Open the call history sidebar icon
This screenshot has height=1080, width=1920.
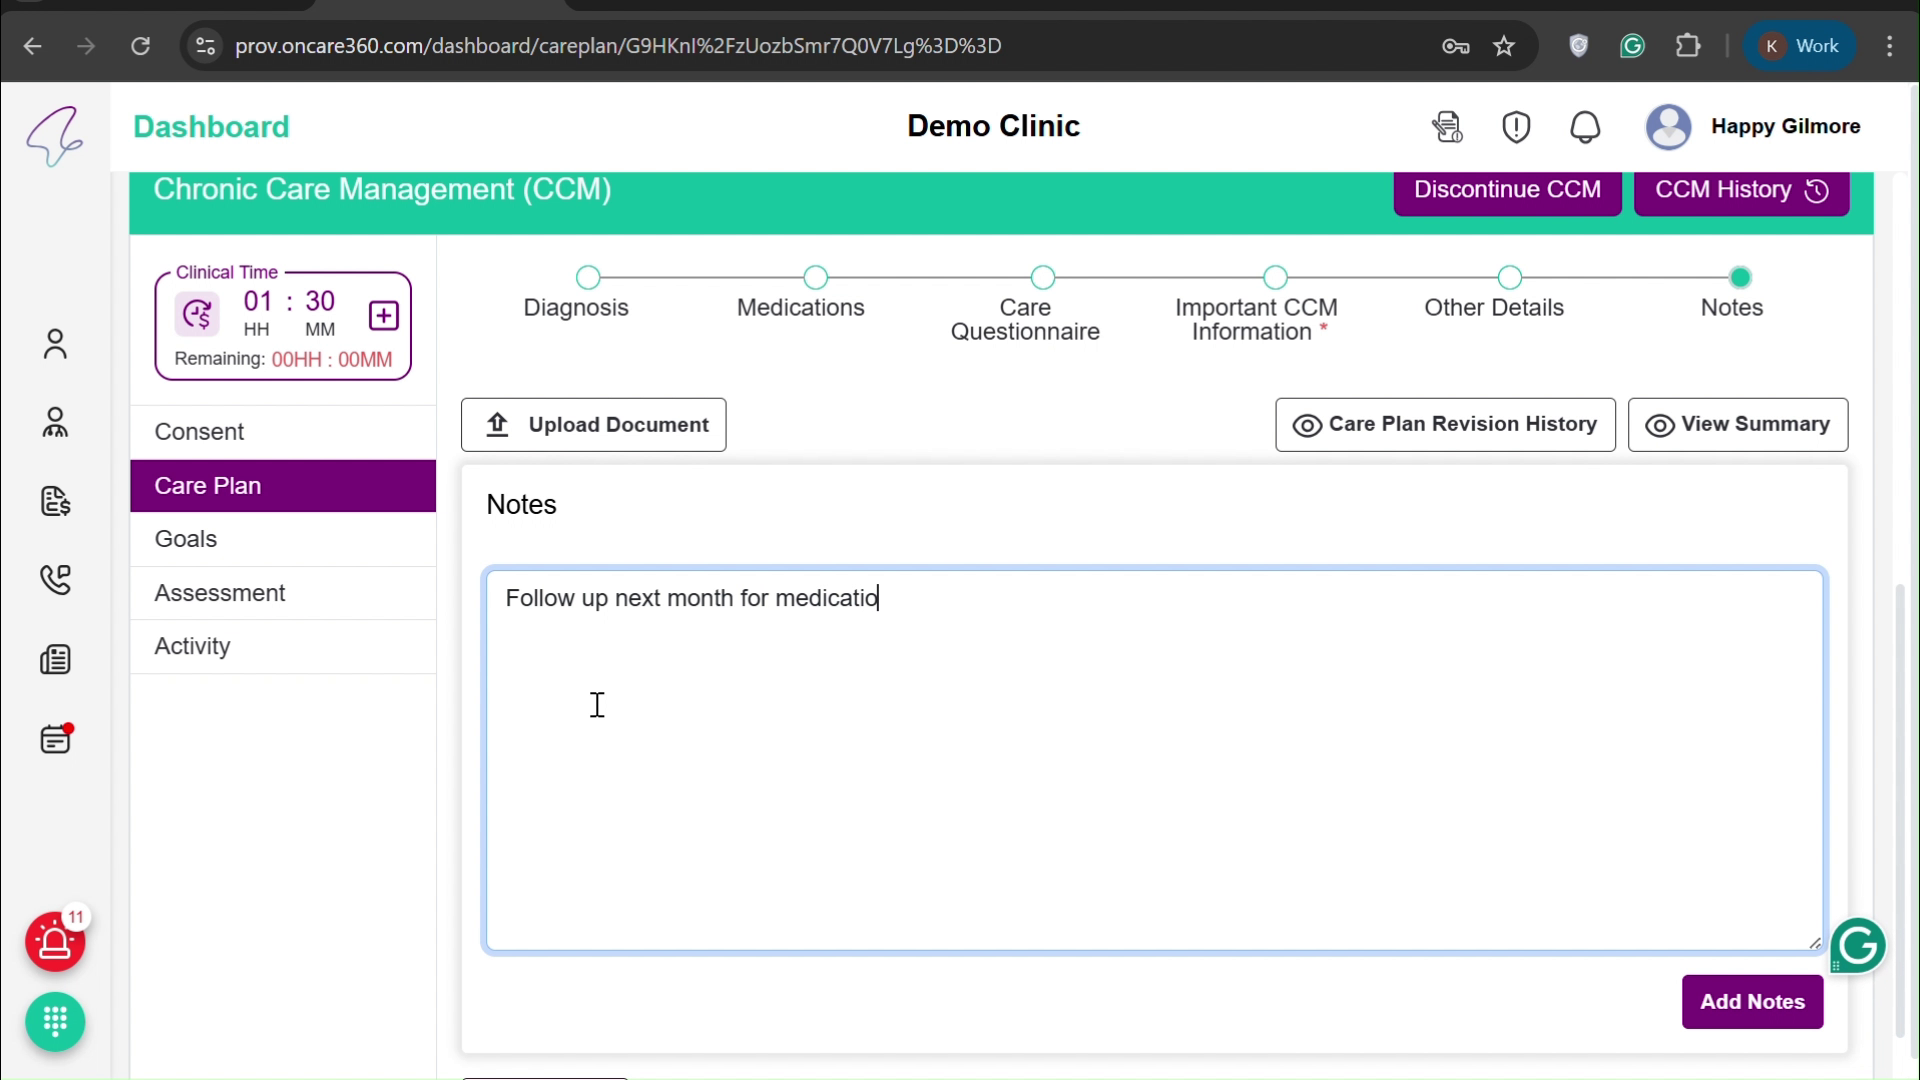[55, 580]
